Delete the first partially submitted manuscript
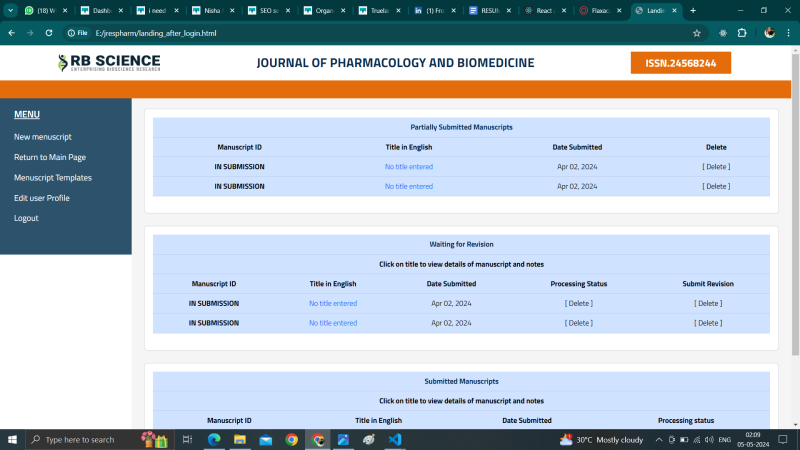 click(716, 167)
